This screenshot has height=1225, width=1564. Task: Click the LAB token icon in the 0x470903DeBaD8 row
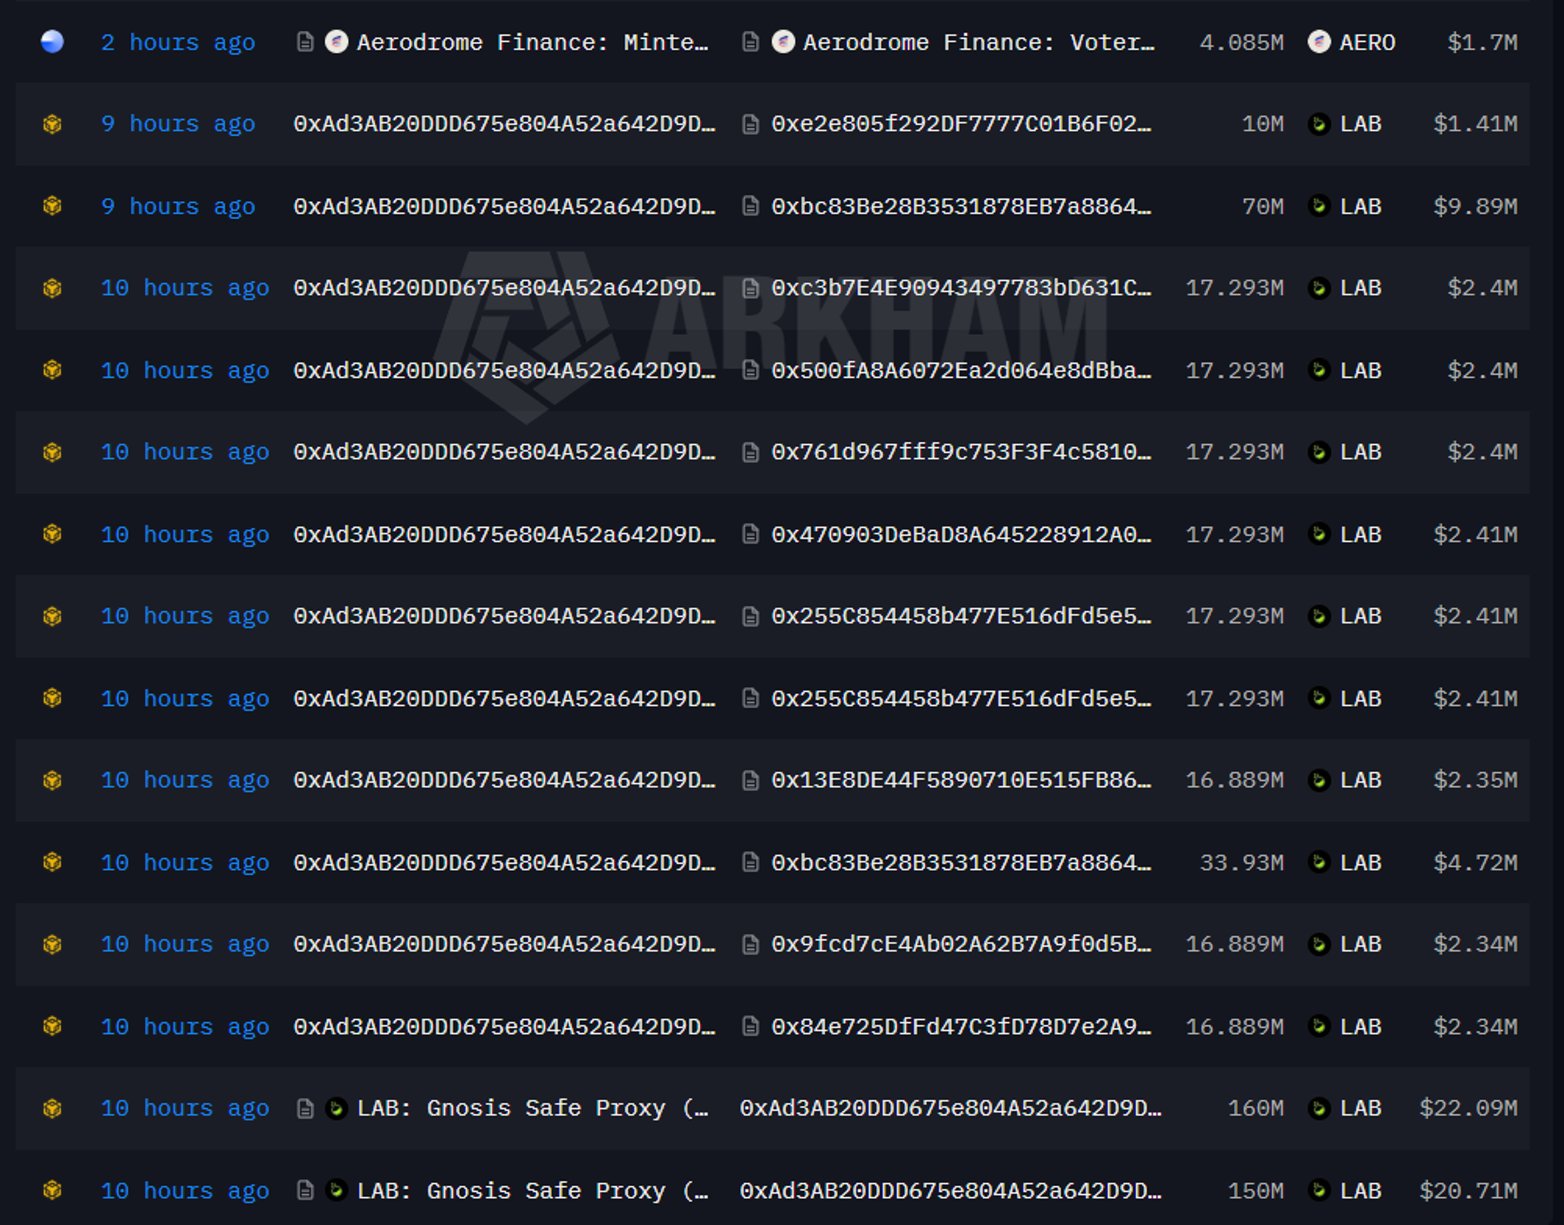(1319, 534)
